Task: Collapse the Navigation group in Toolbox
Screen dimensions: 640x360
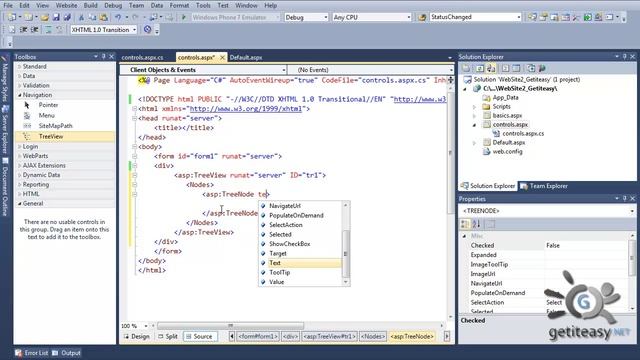Action: tap(20, 95)
